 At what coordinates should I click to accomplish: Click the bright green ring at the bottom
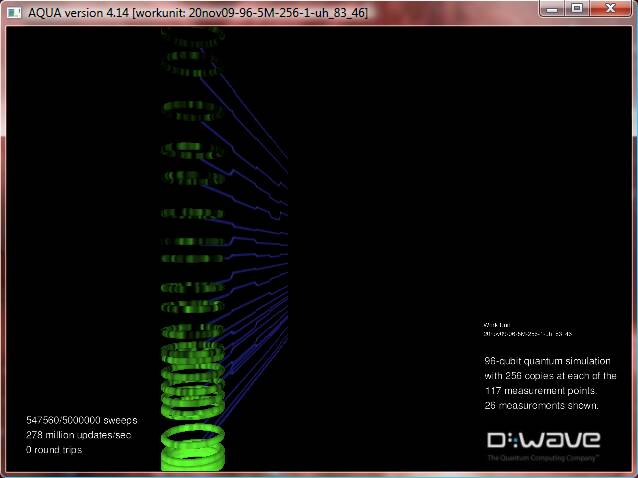(x=194, y=440)
